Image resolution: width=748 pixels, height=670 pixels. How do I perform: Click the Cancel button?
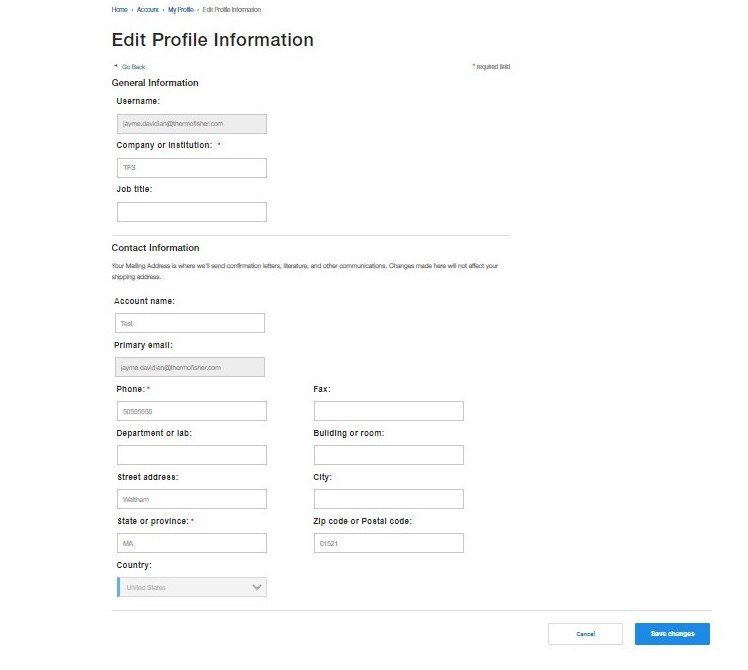click(x=585, y=634)
